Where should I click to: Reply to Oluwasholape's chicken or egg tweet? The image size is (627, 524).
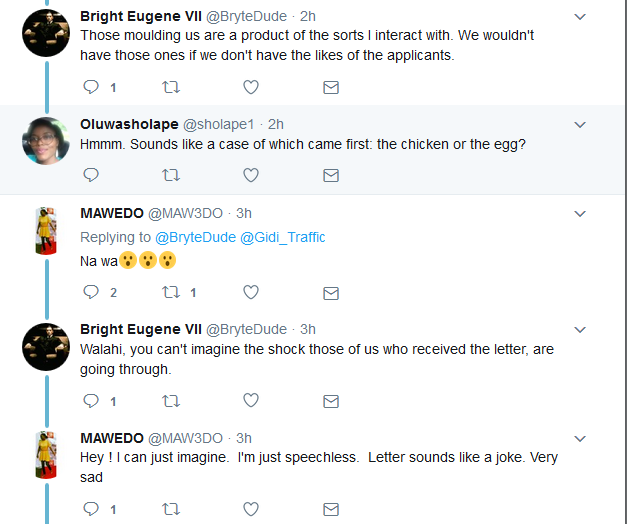(91, 175)
